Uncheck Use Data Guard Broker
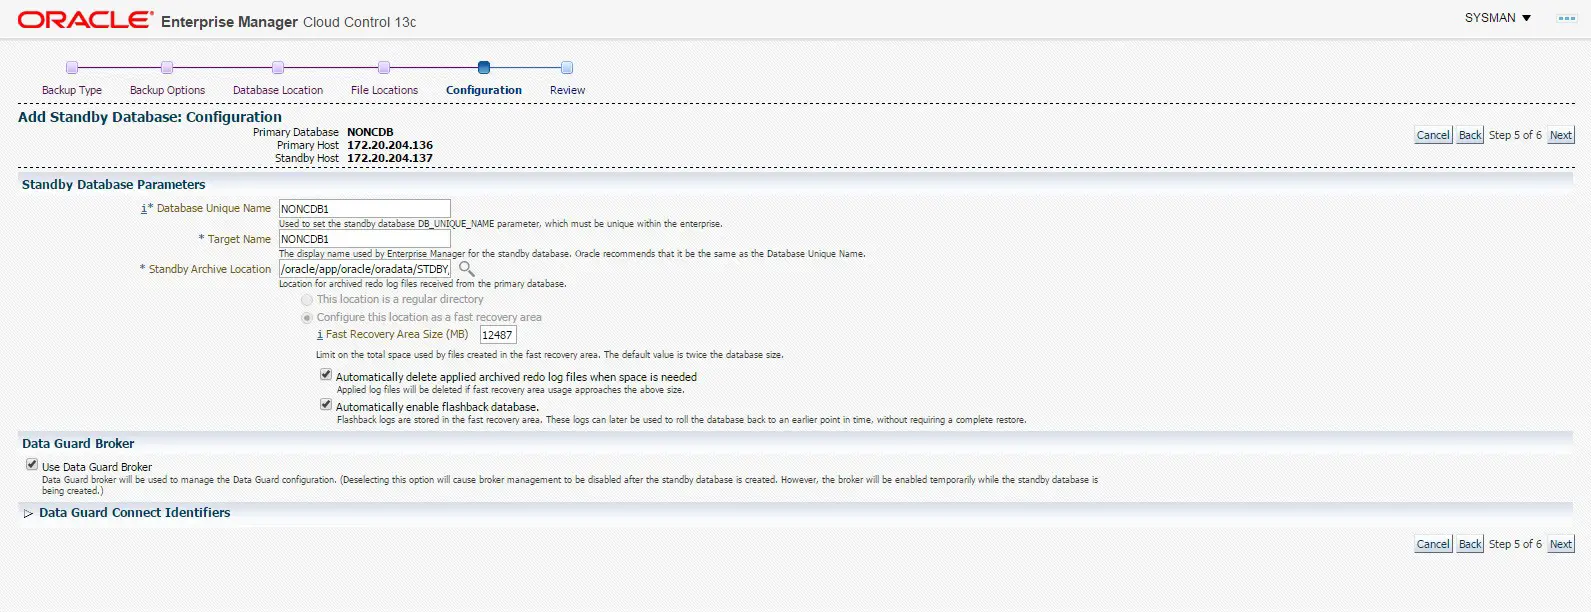The image size is (1591, 612). tap(32, 465)
